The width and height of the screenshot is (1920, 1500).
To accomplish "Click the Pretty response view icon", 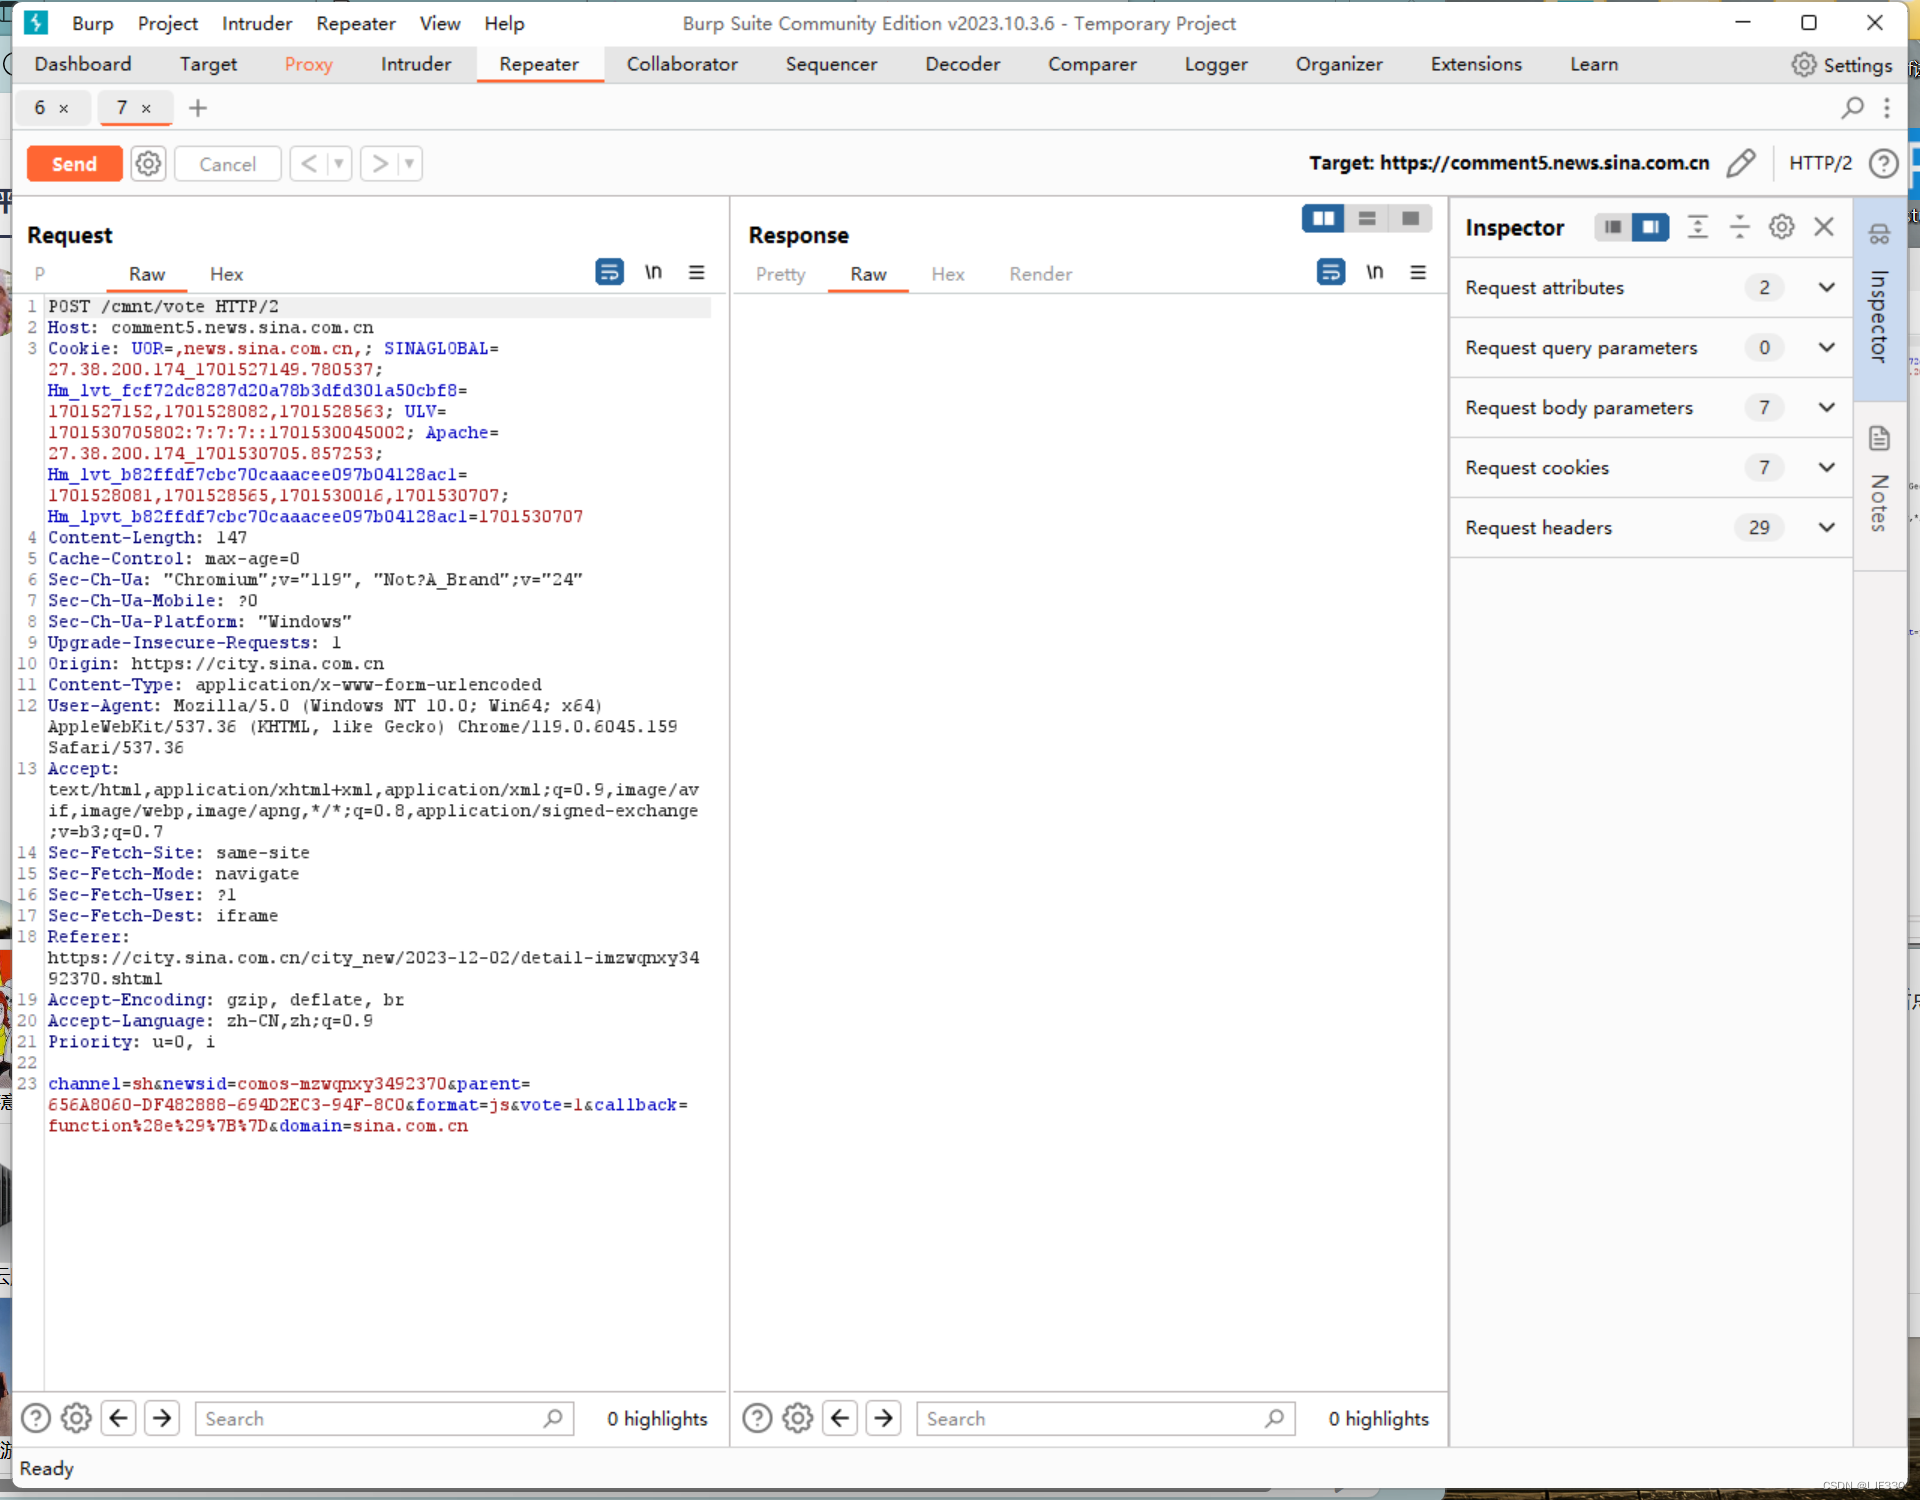I will pos(779,274).
